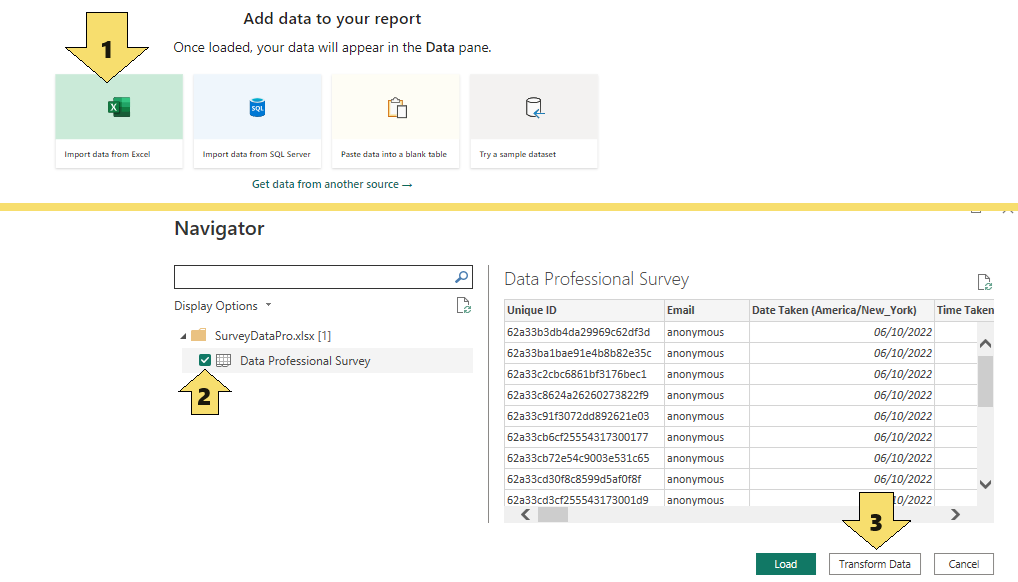Open the Display Options dropdown
Viewport: 1018px width, 582px height.
click(x=223, y=306)
